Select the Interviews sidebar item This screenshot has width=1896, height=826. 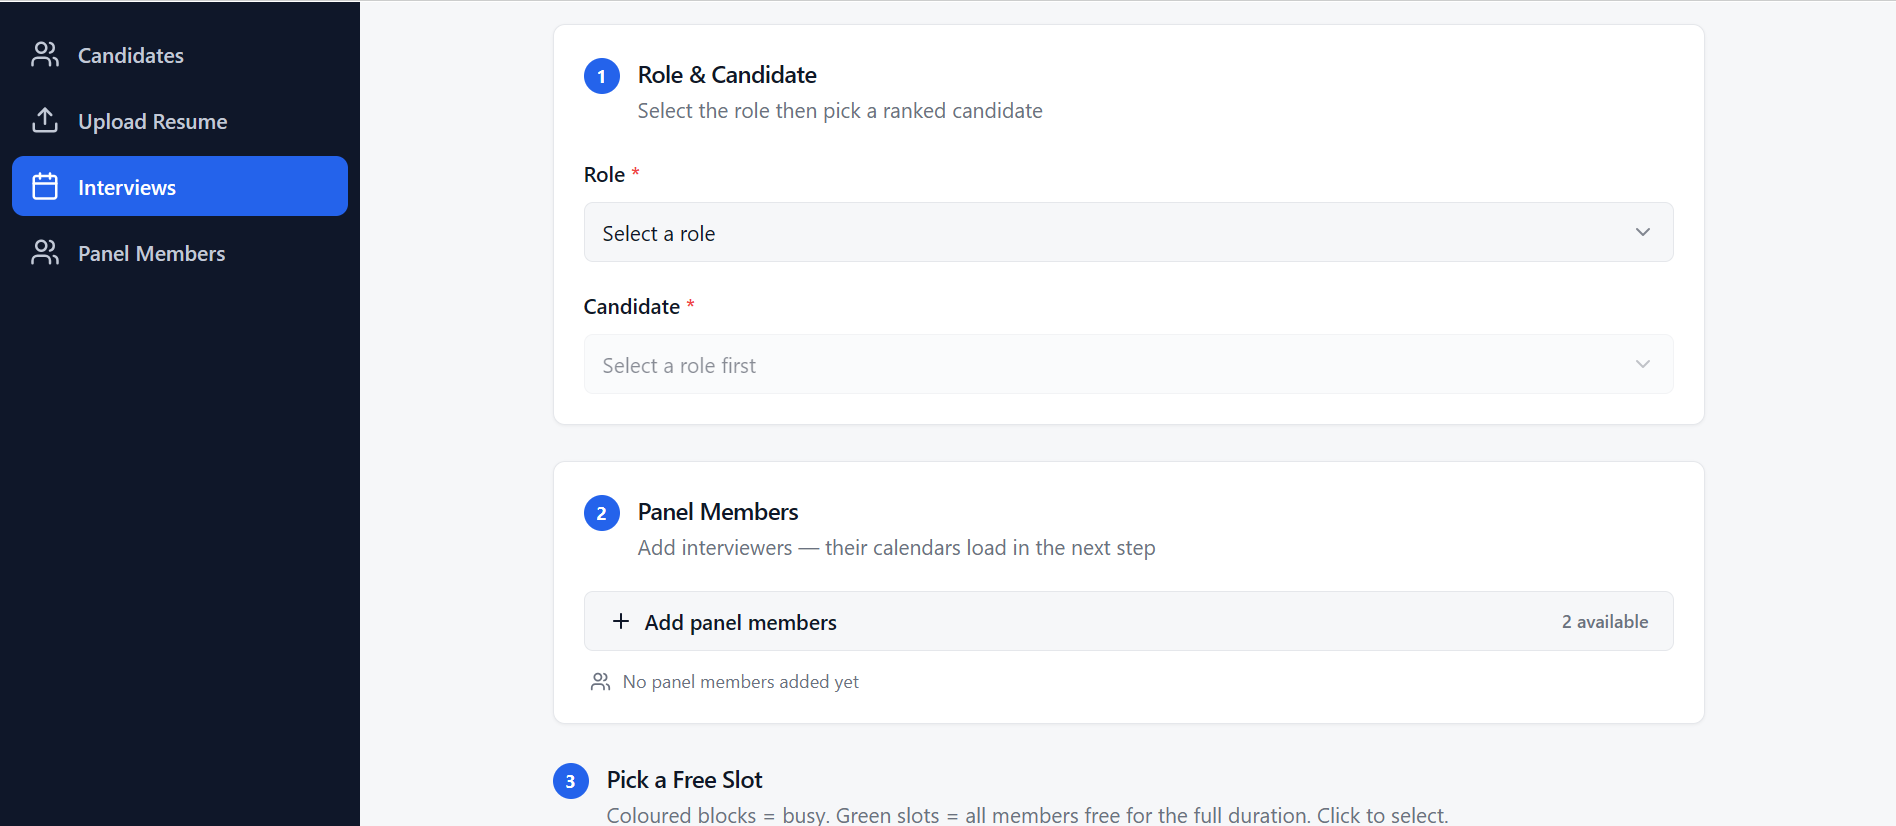[127, 188]
